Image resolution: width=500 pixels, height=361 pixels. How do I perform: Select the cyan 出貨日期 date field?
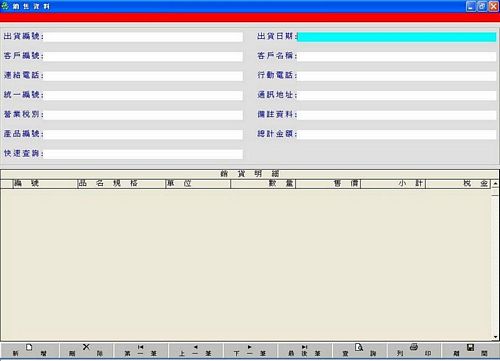point(397,37)
